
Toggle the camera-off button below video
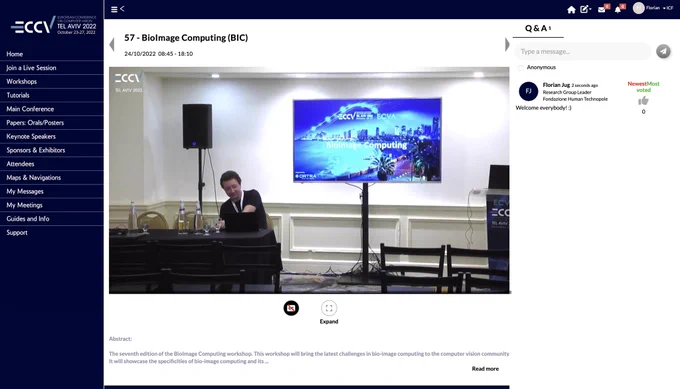coord(291,308)
